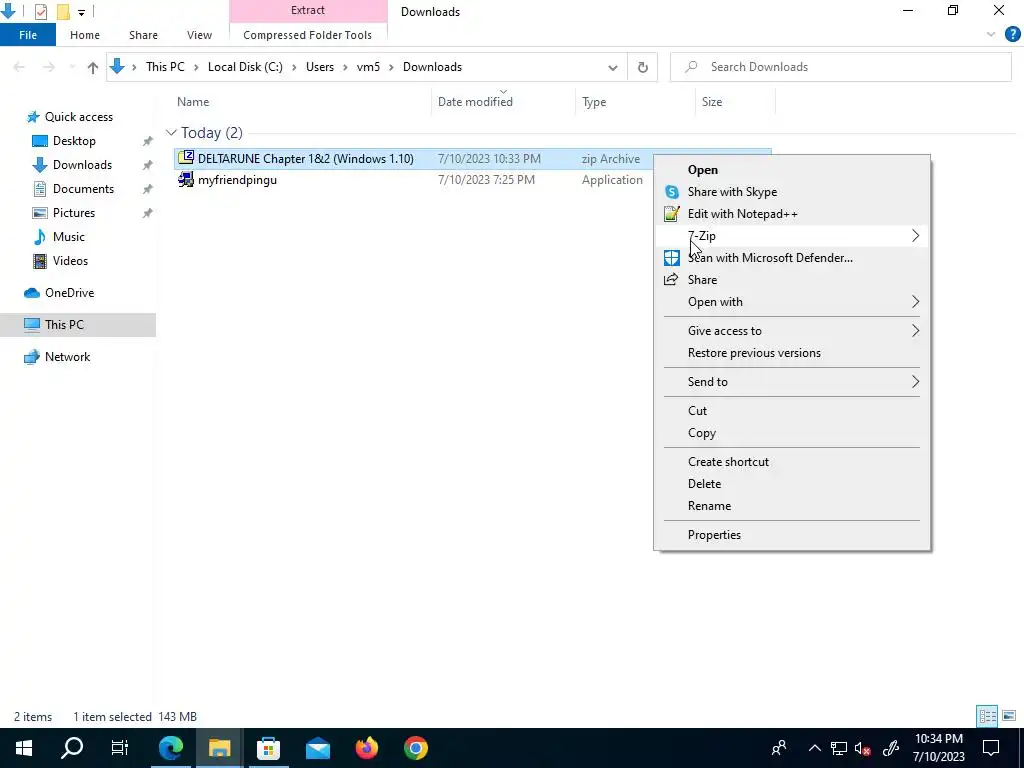The width and height of the screenshot is (1024, 768).
Task: Switch to the View ribbon tab
Action: (199, 35)
